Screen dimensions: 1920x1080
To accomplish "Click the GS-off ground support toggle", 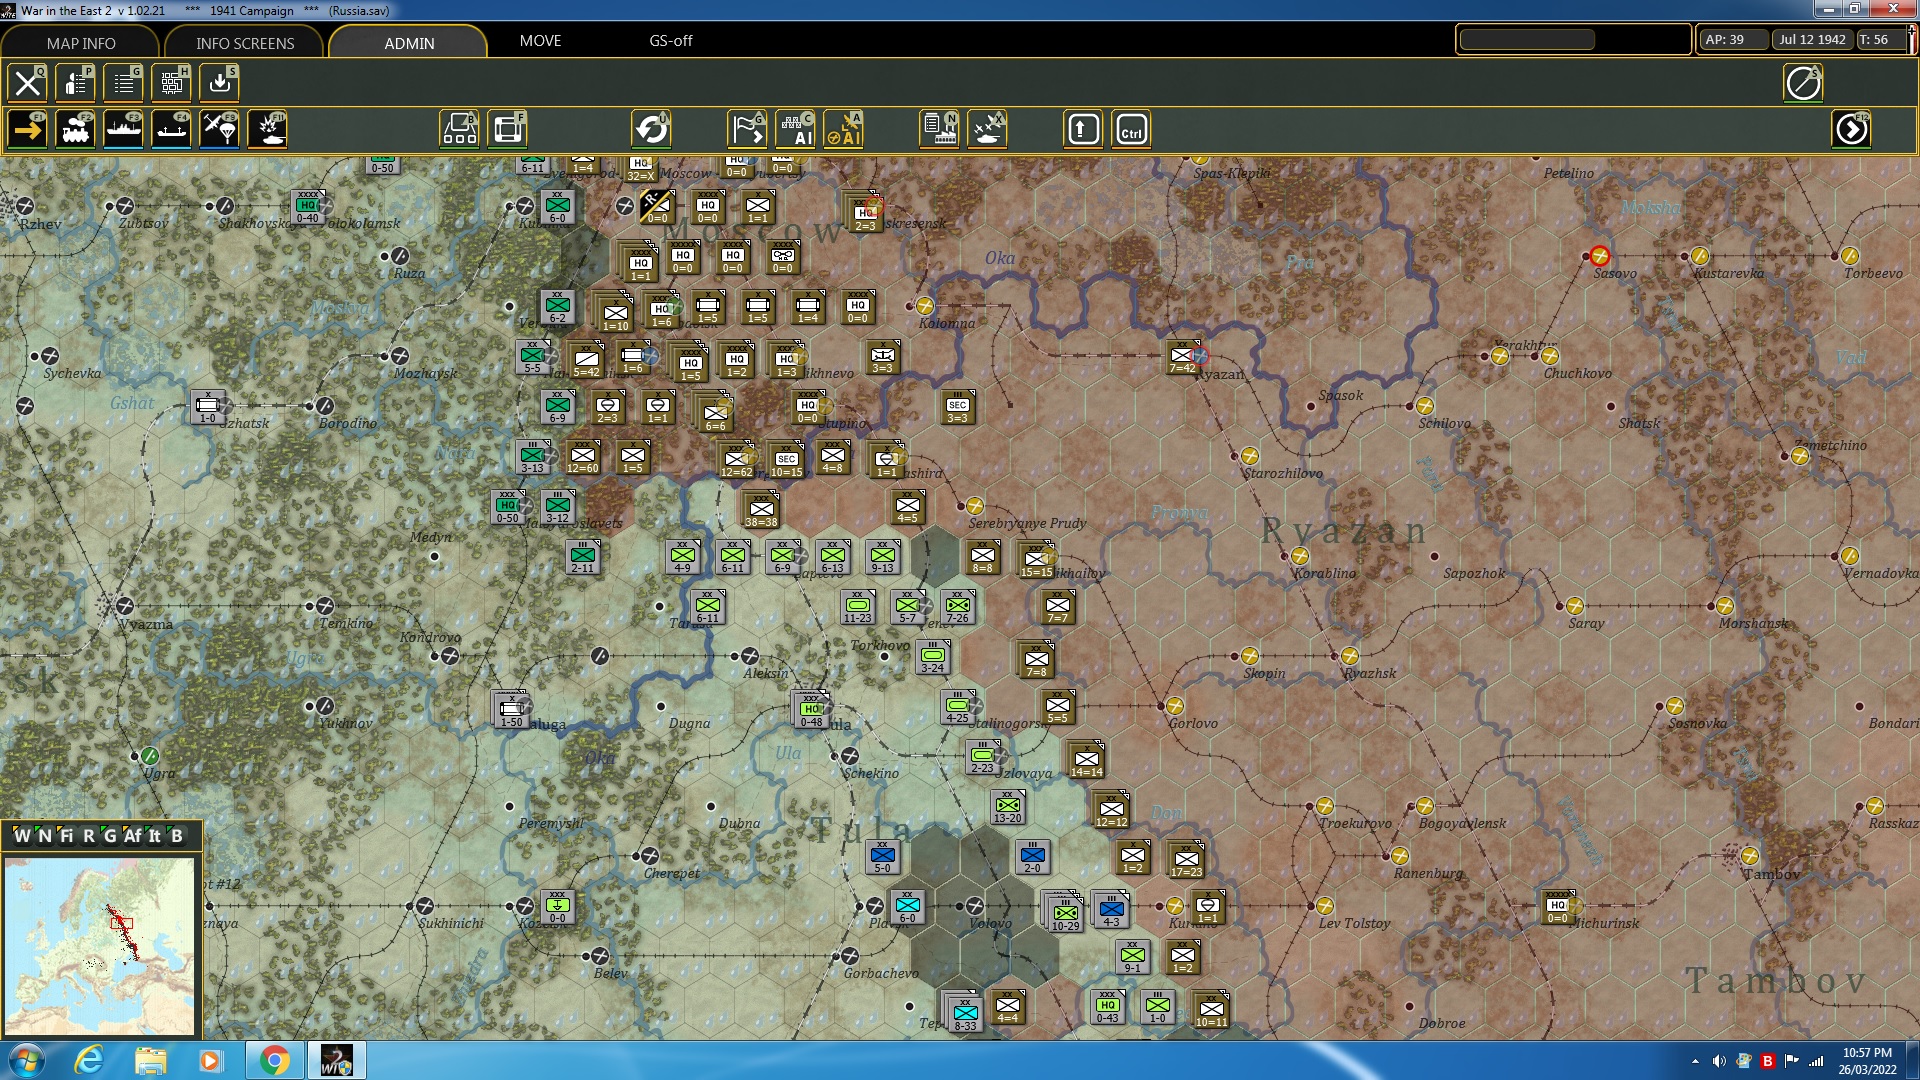I will (671, 41).
